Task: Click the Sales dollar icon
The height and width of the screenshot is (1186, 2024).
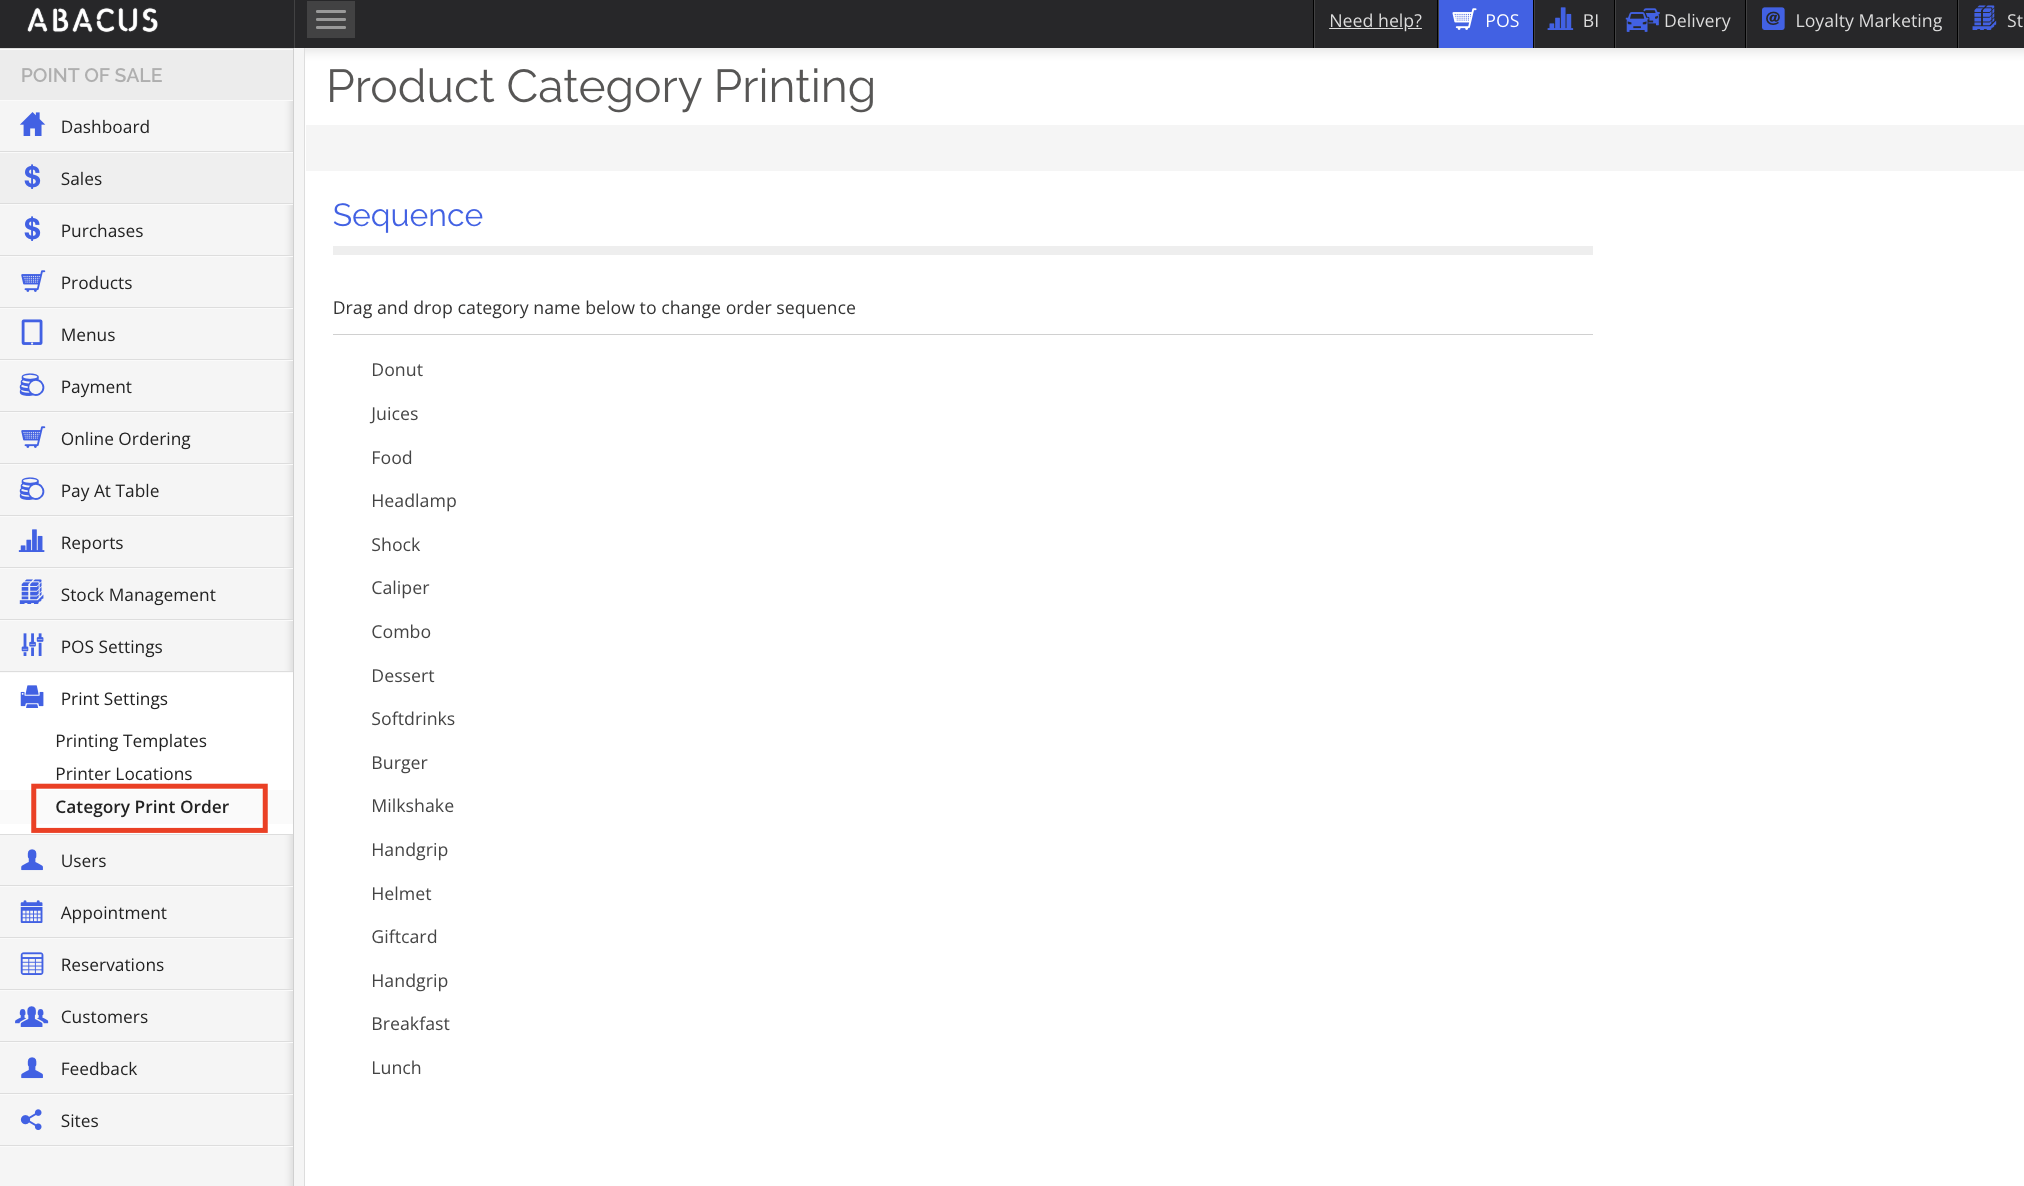Action: pyautogui.click(x=32, y=178)
